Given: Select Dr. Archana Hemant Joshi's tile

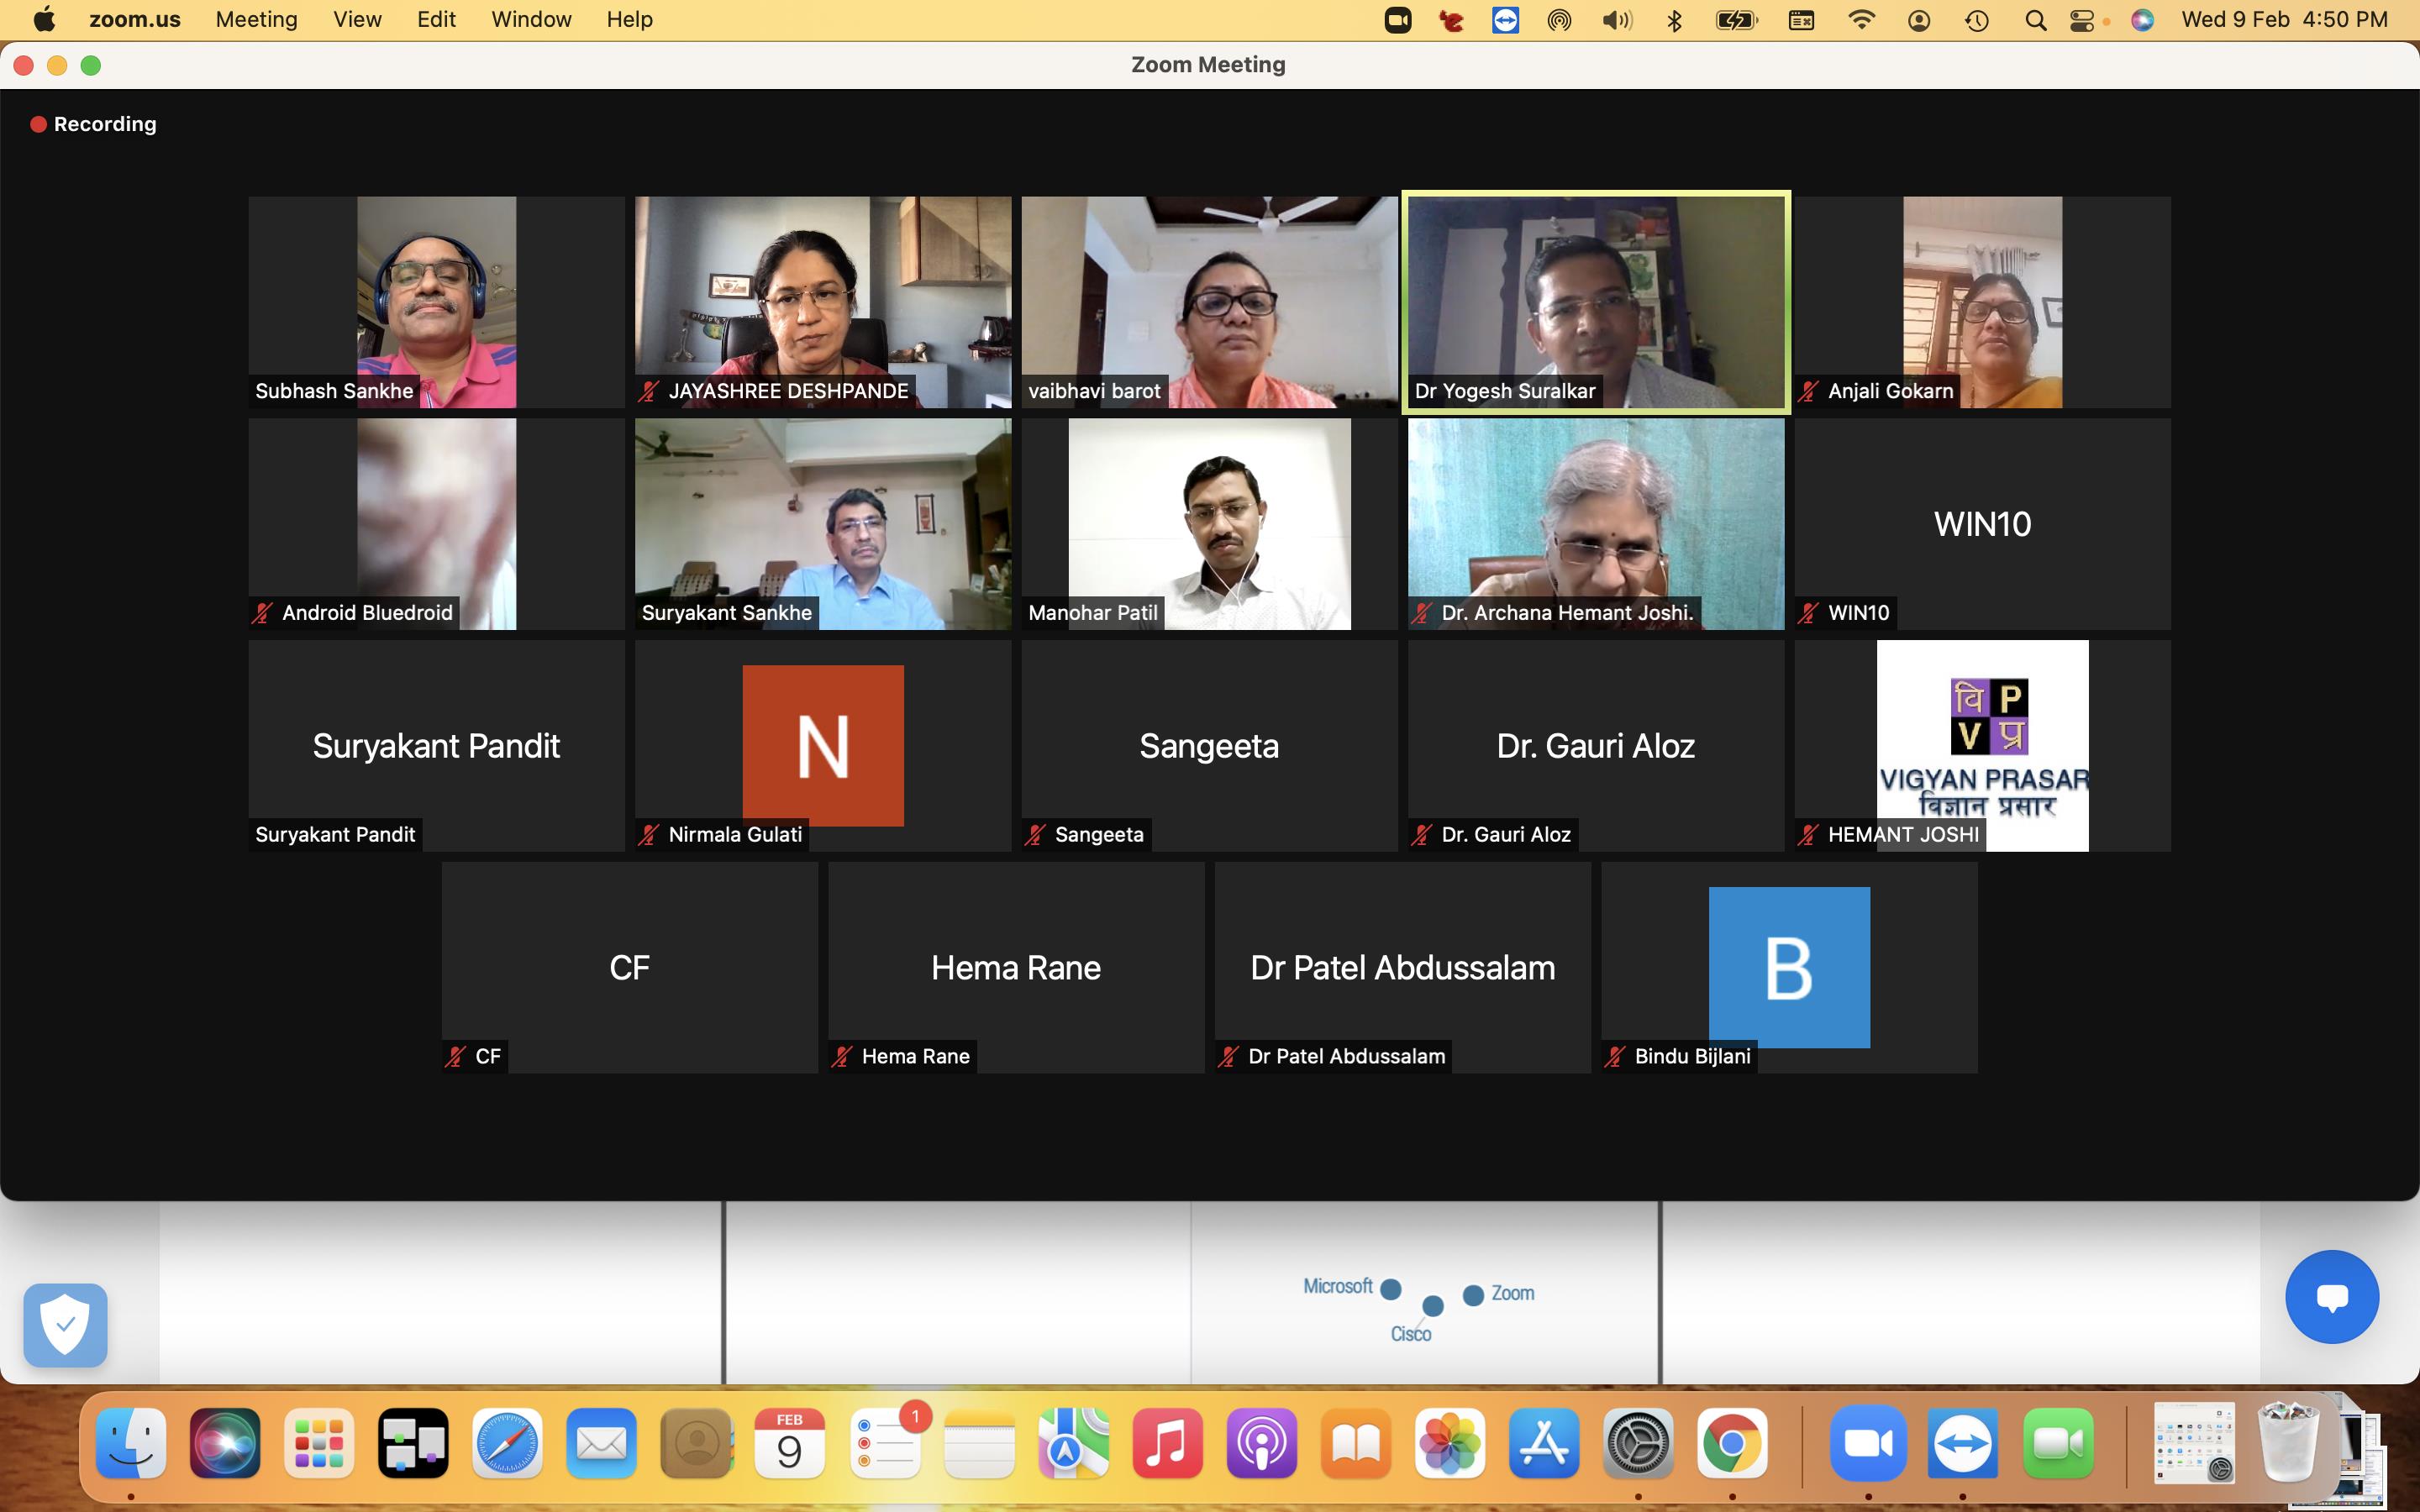Looking at the screenshot, I should [x=1596, y=524].
